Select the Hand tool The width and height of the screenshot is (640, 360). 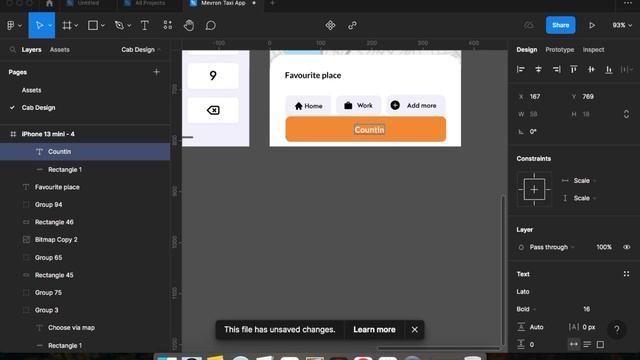point(189,25)
